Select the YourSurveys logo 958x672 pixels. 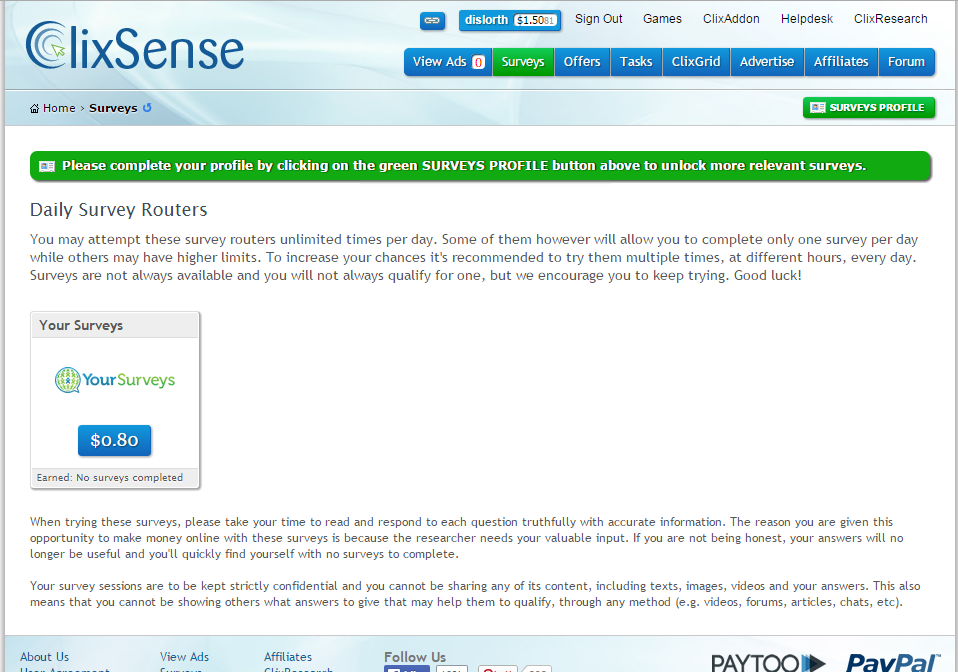click(114, 380)
